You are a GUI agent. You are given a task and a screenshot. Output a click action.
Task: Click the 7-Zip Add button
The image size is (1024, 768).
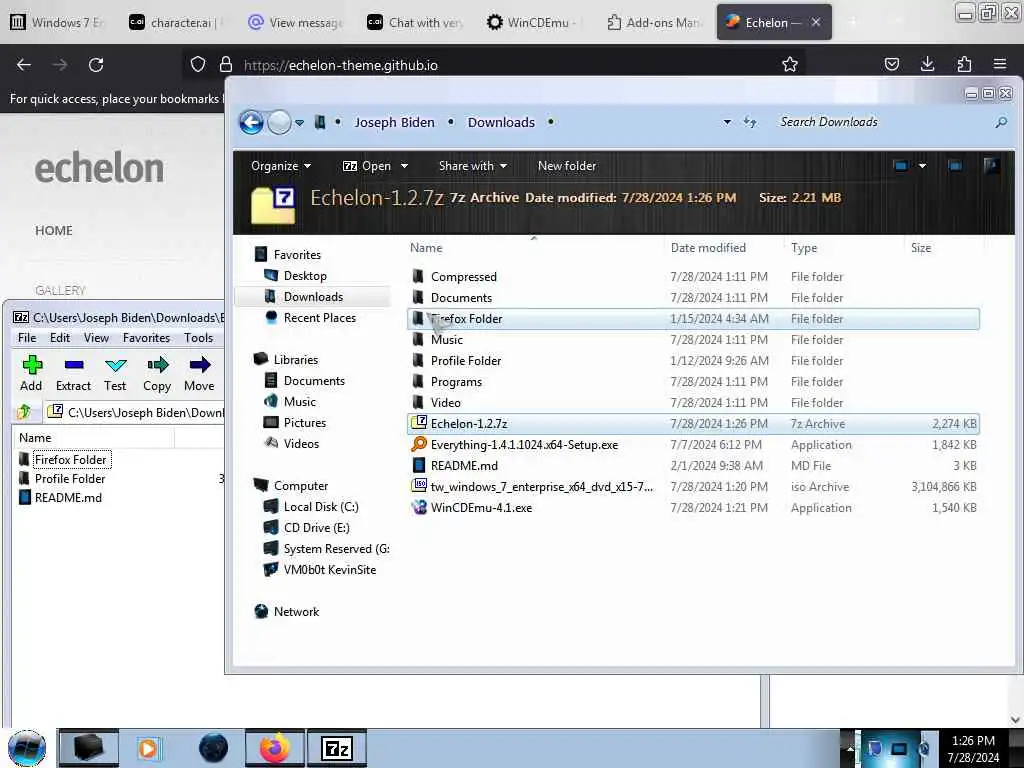coord(31,374)
